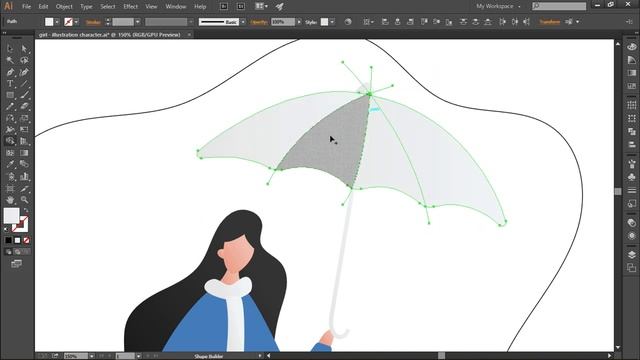This screenshot has width=640, height=360.
Task: Open the Brush Definition dropdown showing Basic
Action: [243, 22]
